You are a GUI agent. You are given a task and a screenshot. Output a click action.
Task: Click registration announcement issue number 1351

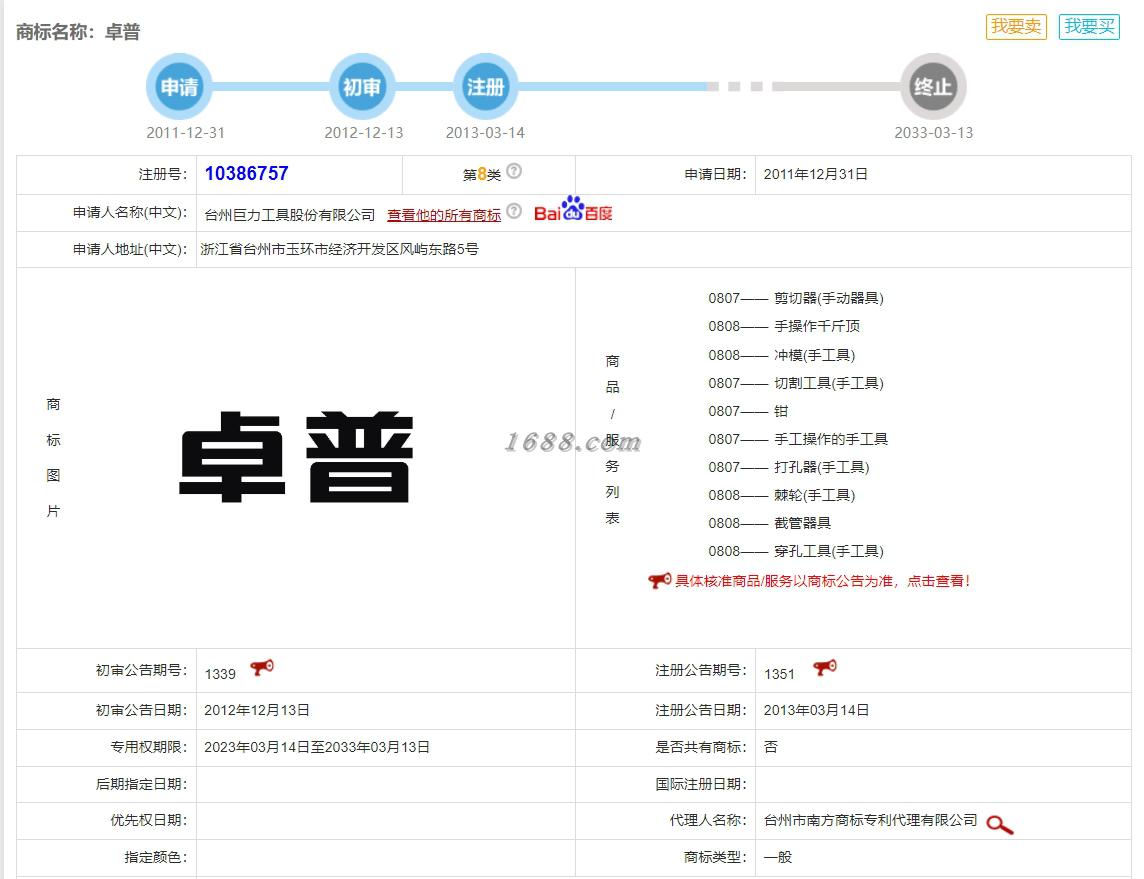click(779, 674)
